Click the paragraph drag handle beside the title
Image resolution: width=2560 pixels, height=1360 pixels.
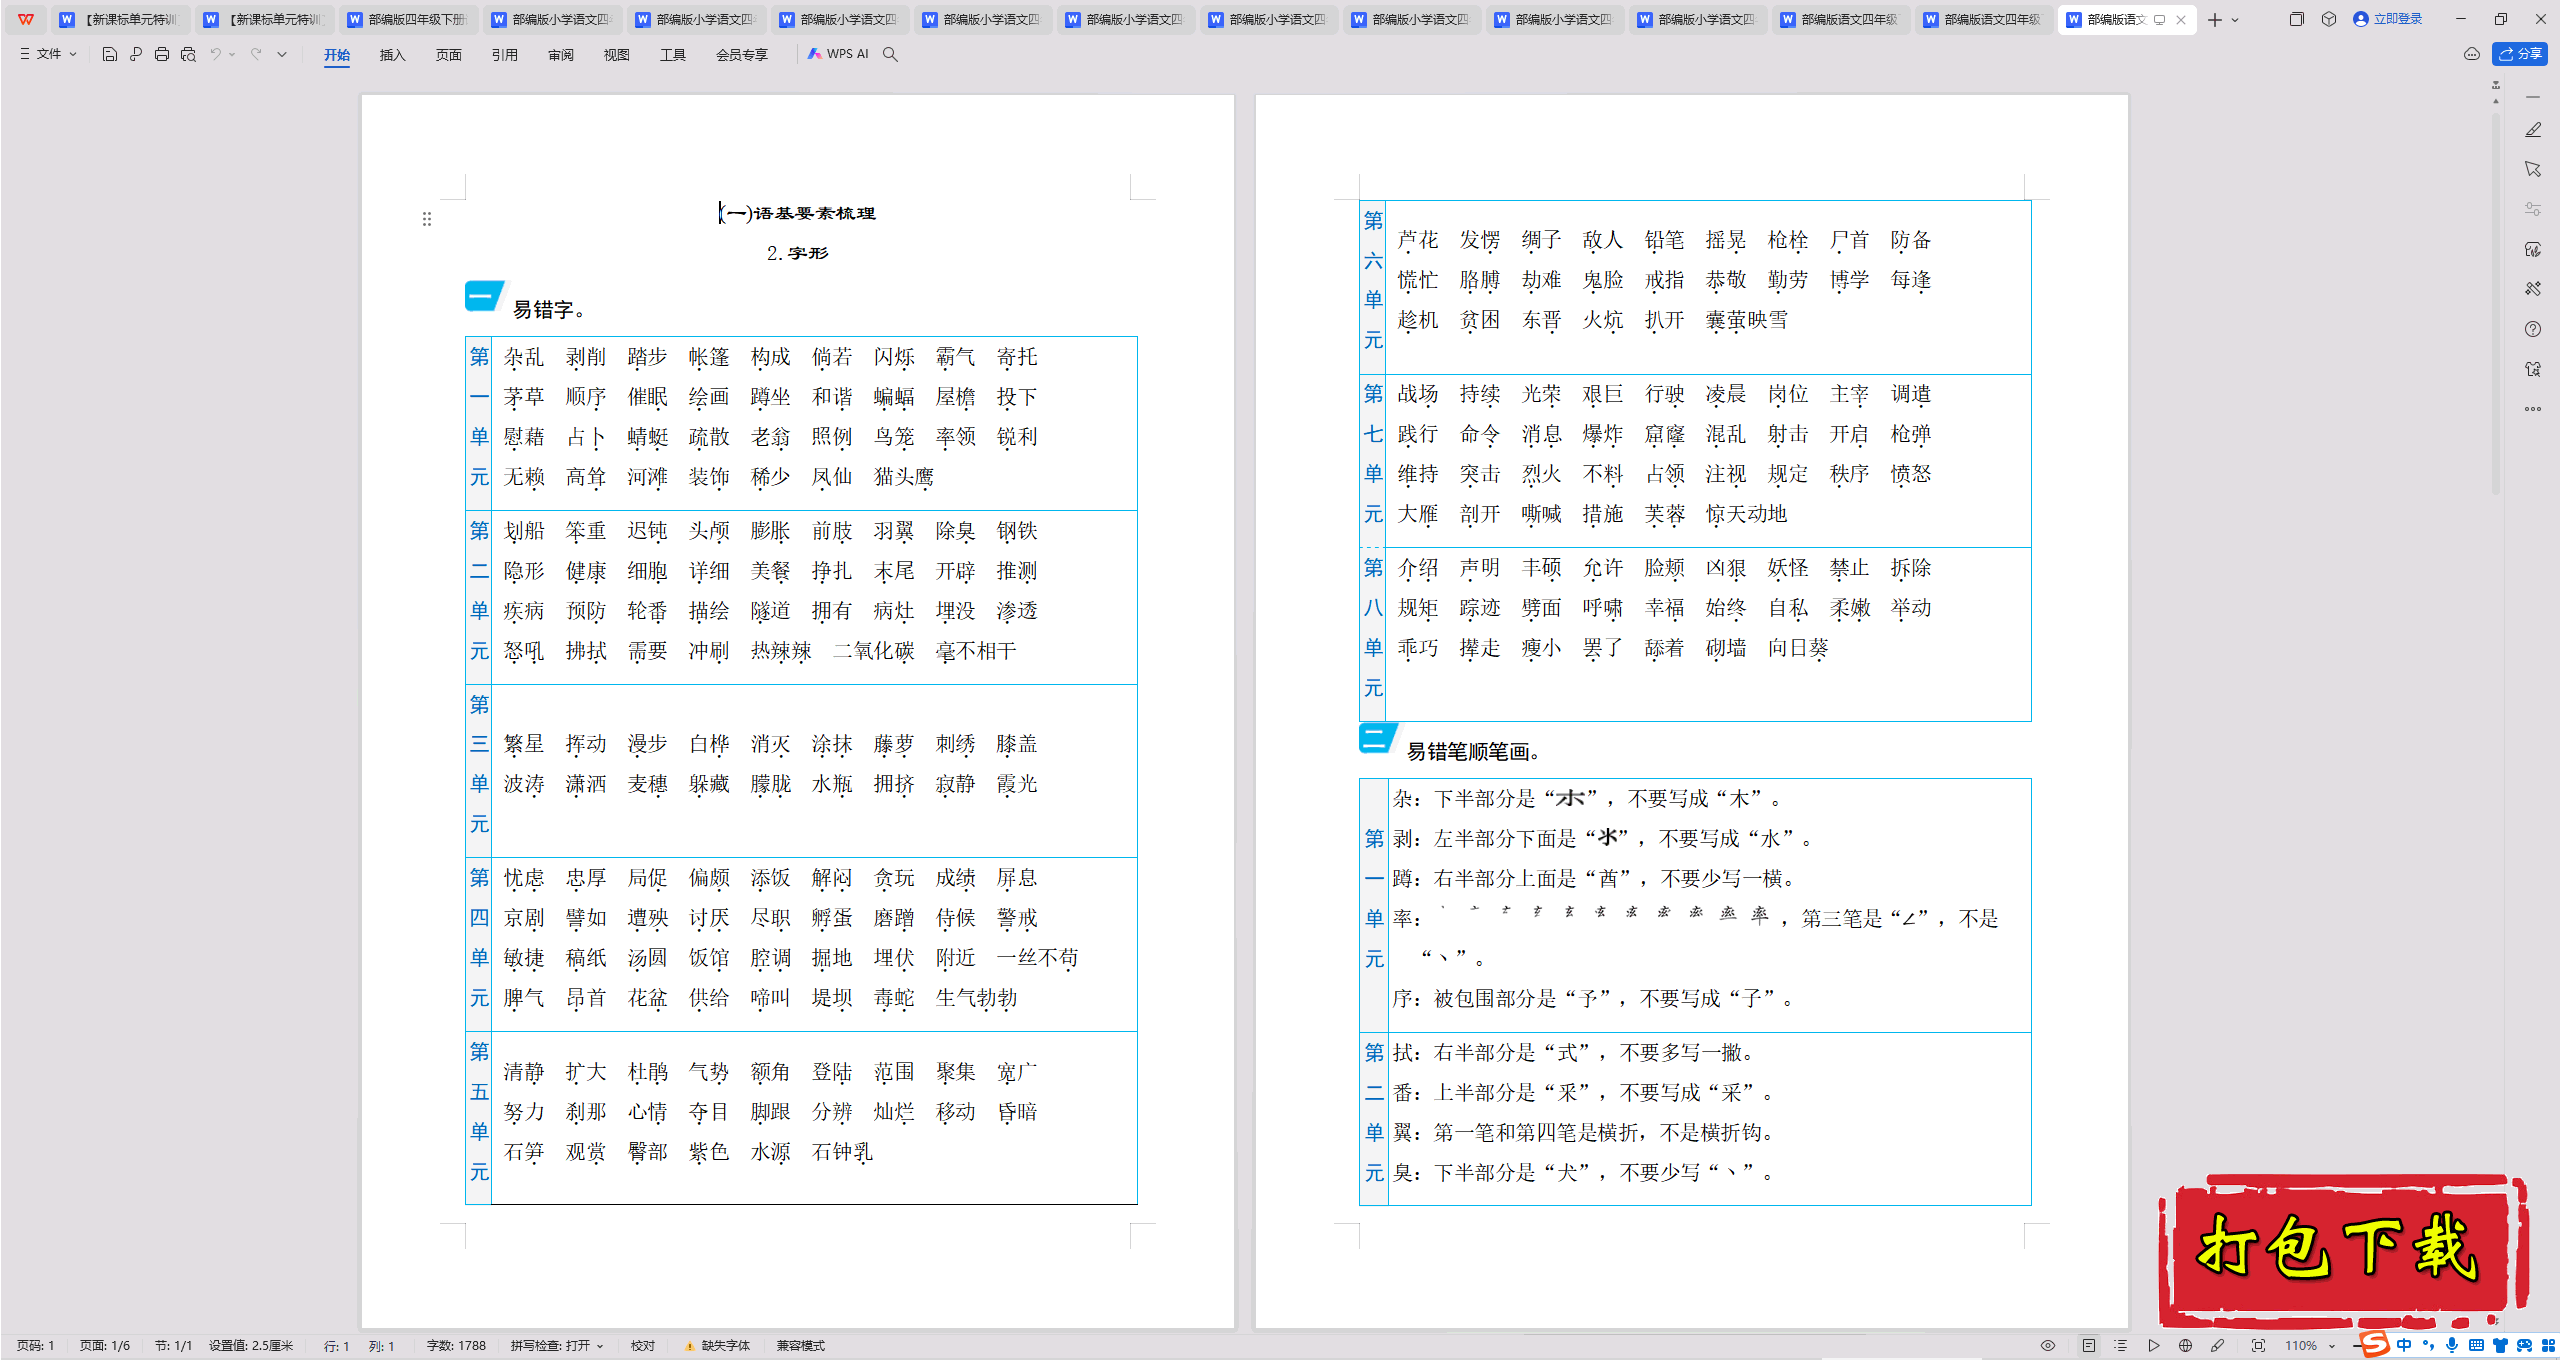point(427,218)
